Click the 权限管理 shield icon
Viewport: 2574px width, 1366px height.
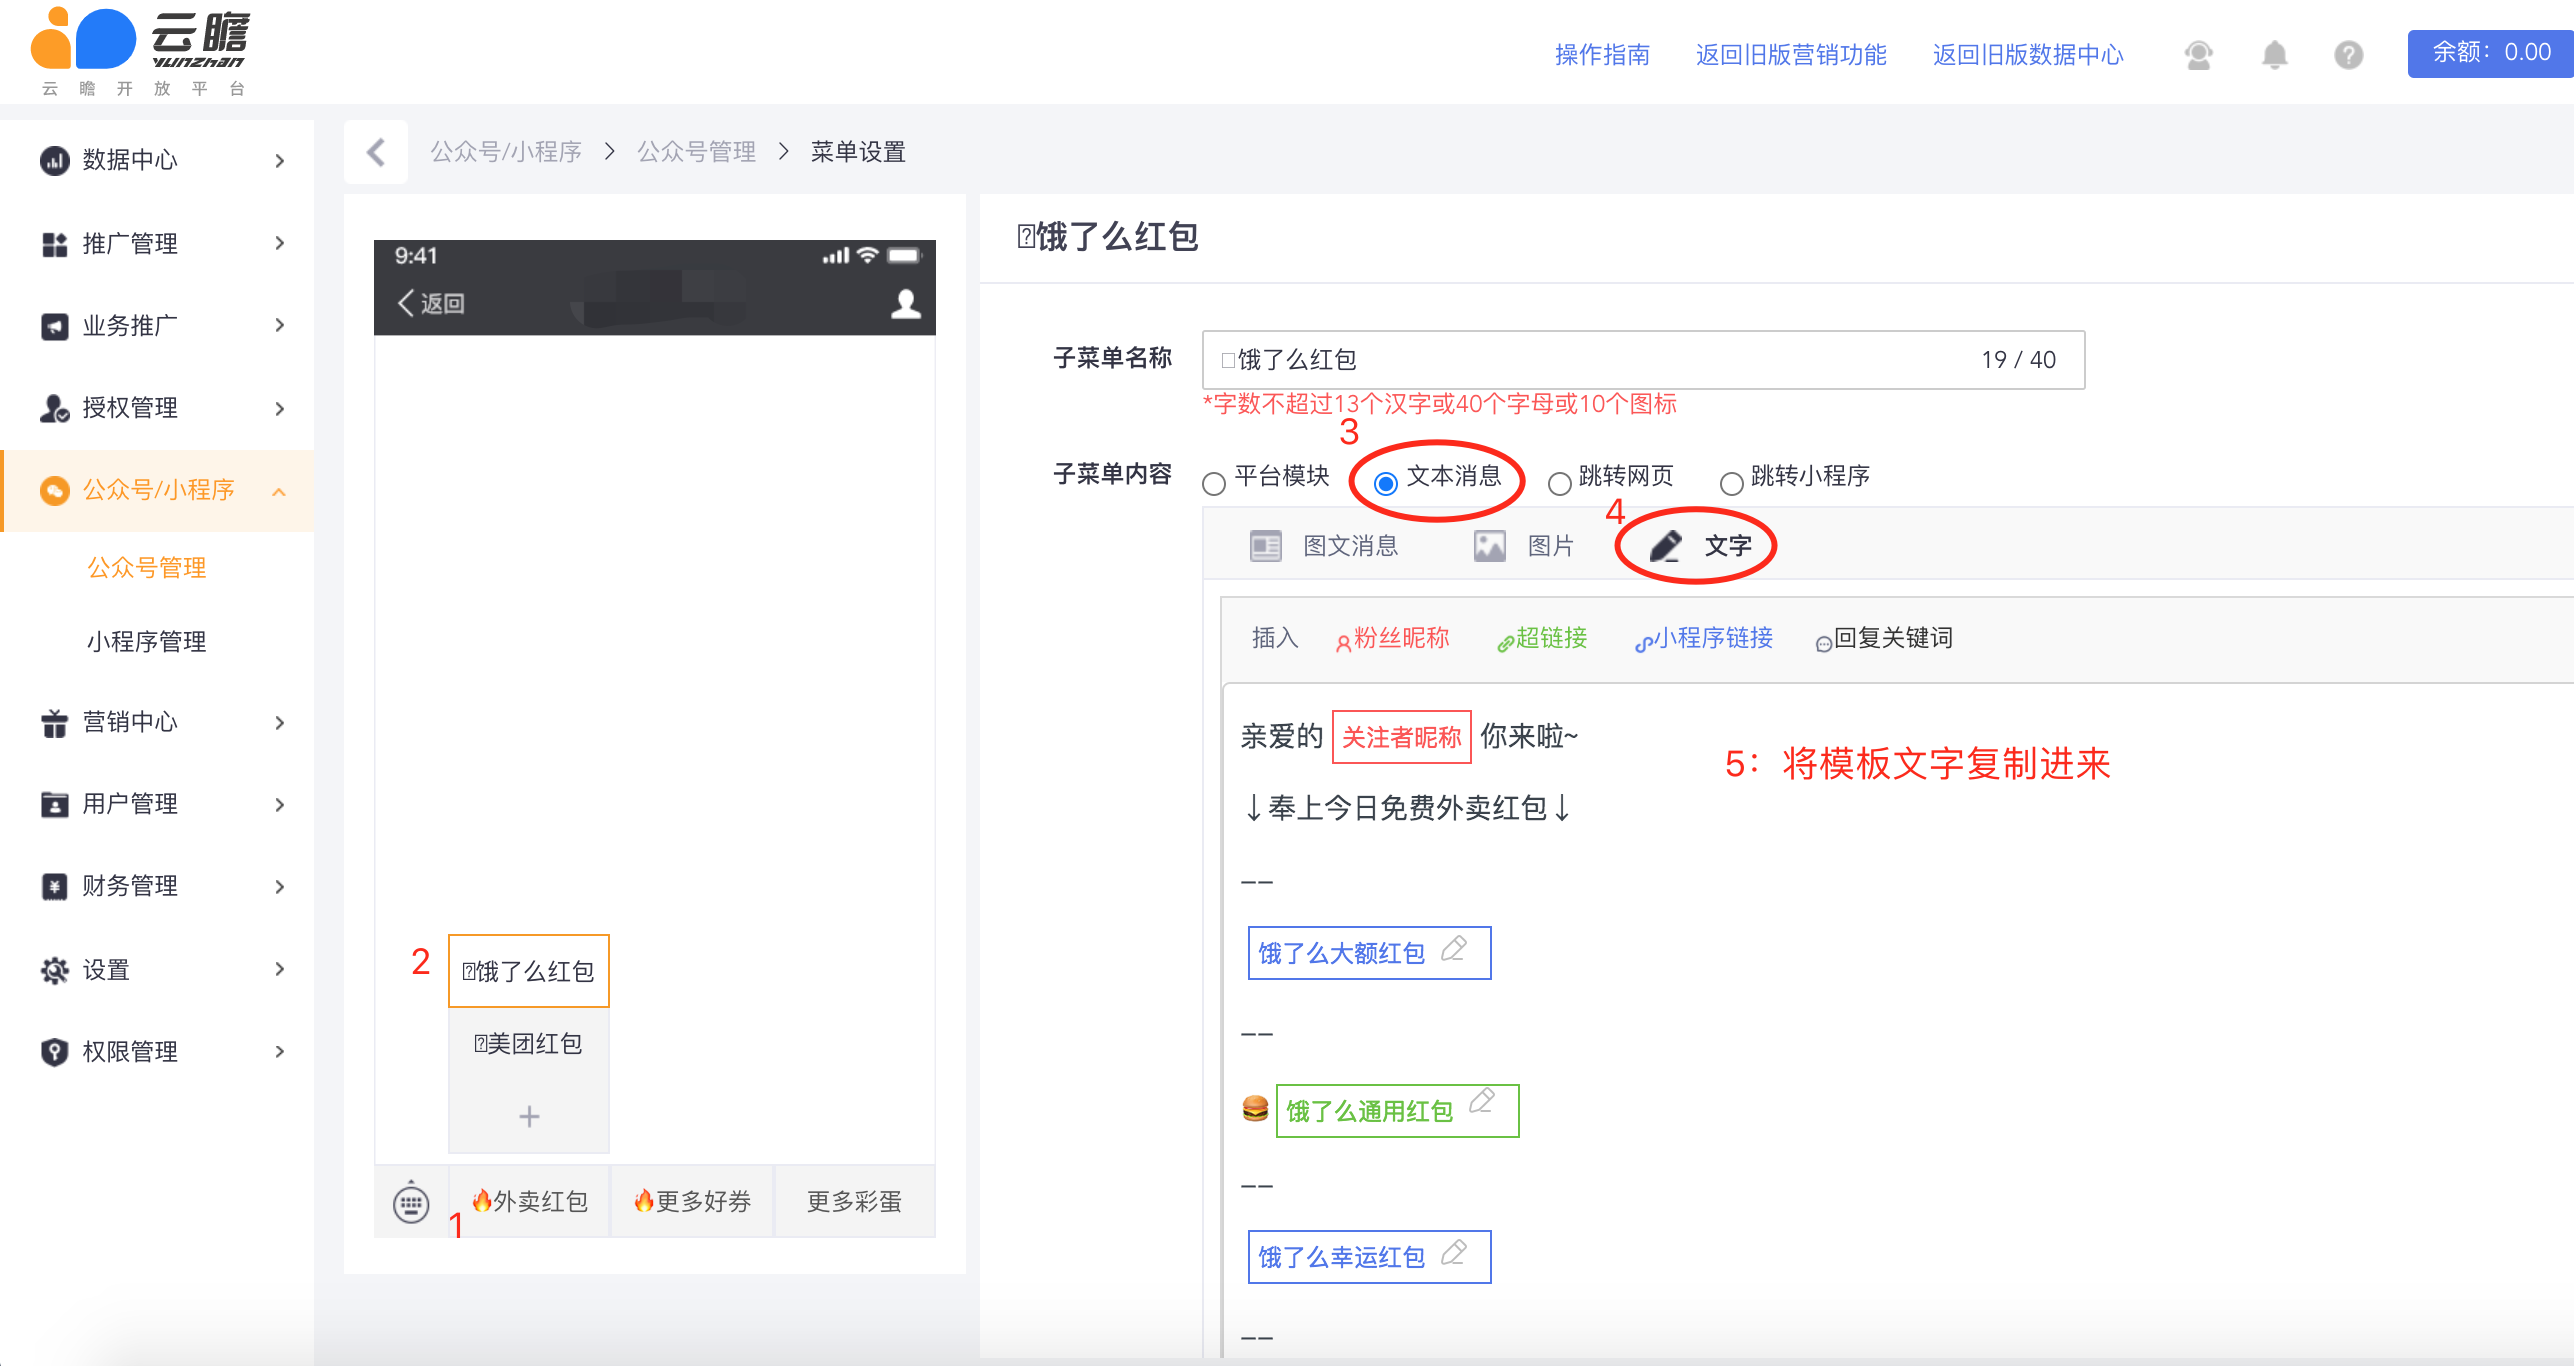[x=54, y=1052]
